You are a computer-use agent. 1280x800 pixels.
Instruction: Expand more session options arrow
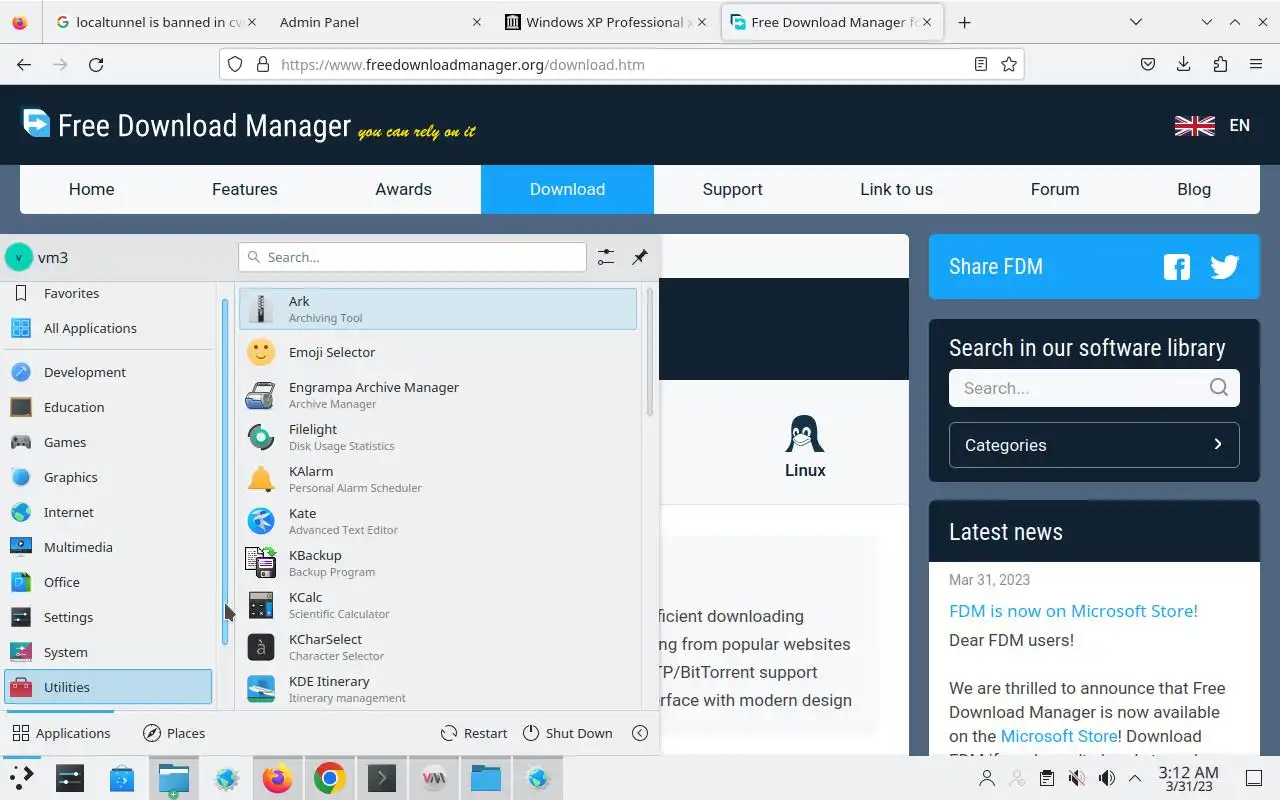640,733
